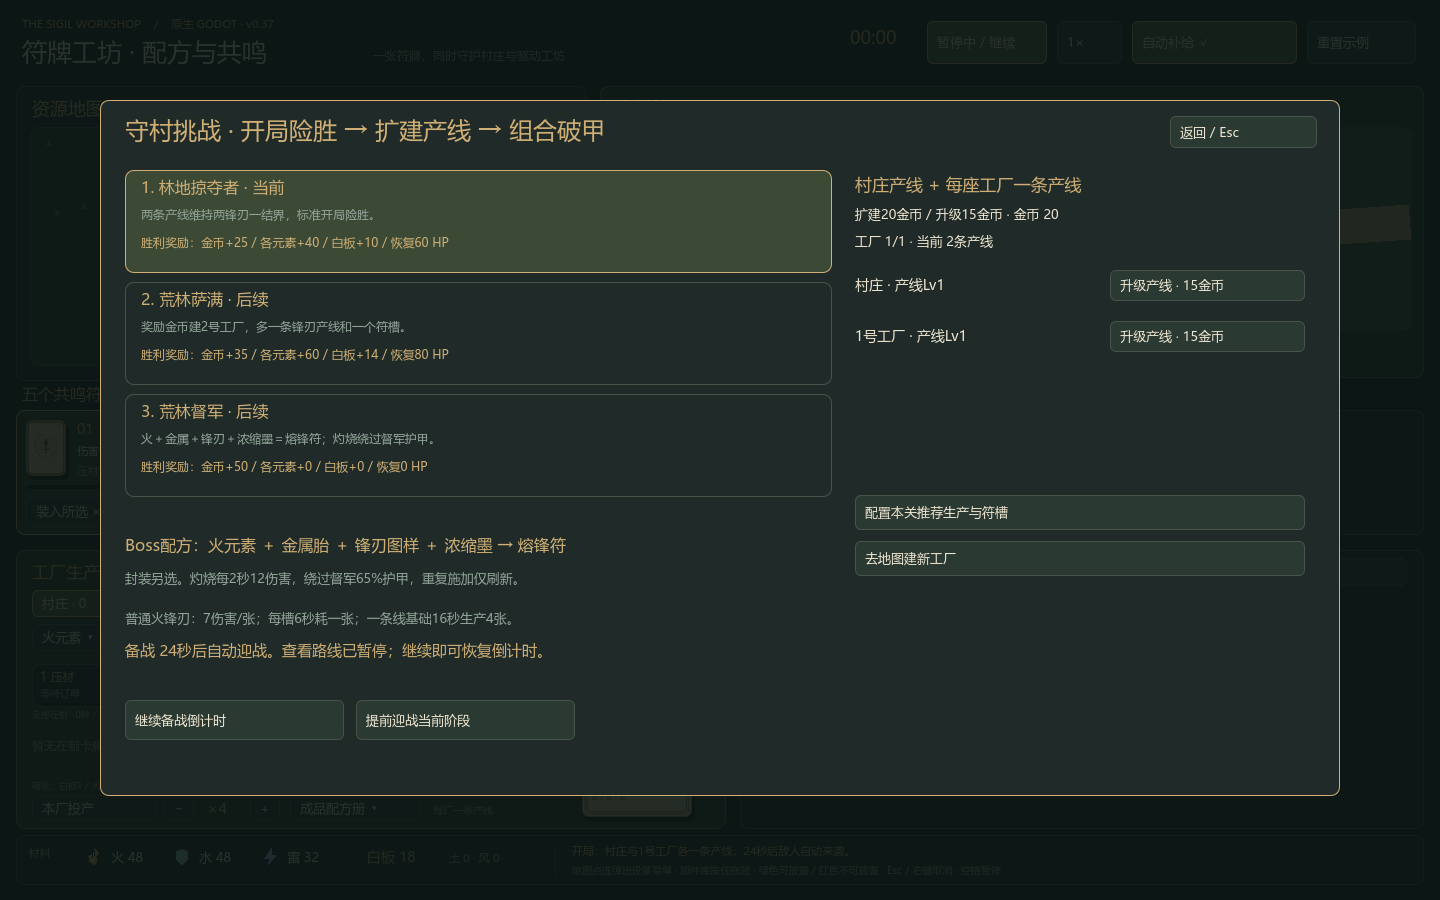
Task: Click 继续备战倒计时 button
Action: pos(234,720)
